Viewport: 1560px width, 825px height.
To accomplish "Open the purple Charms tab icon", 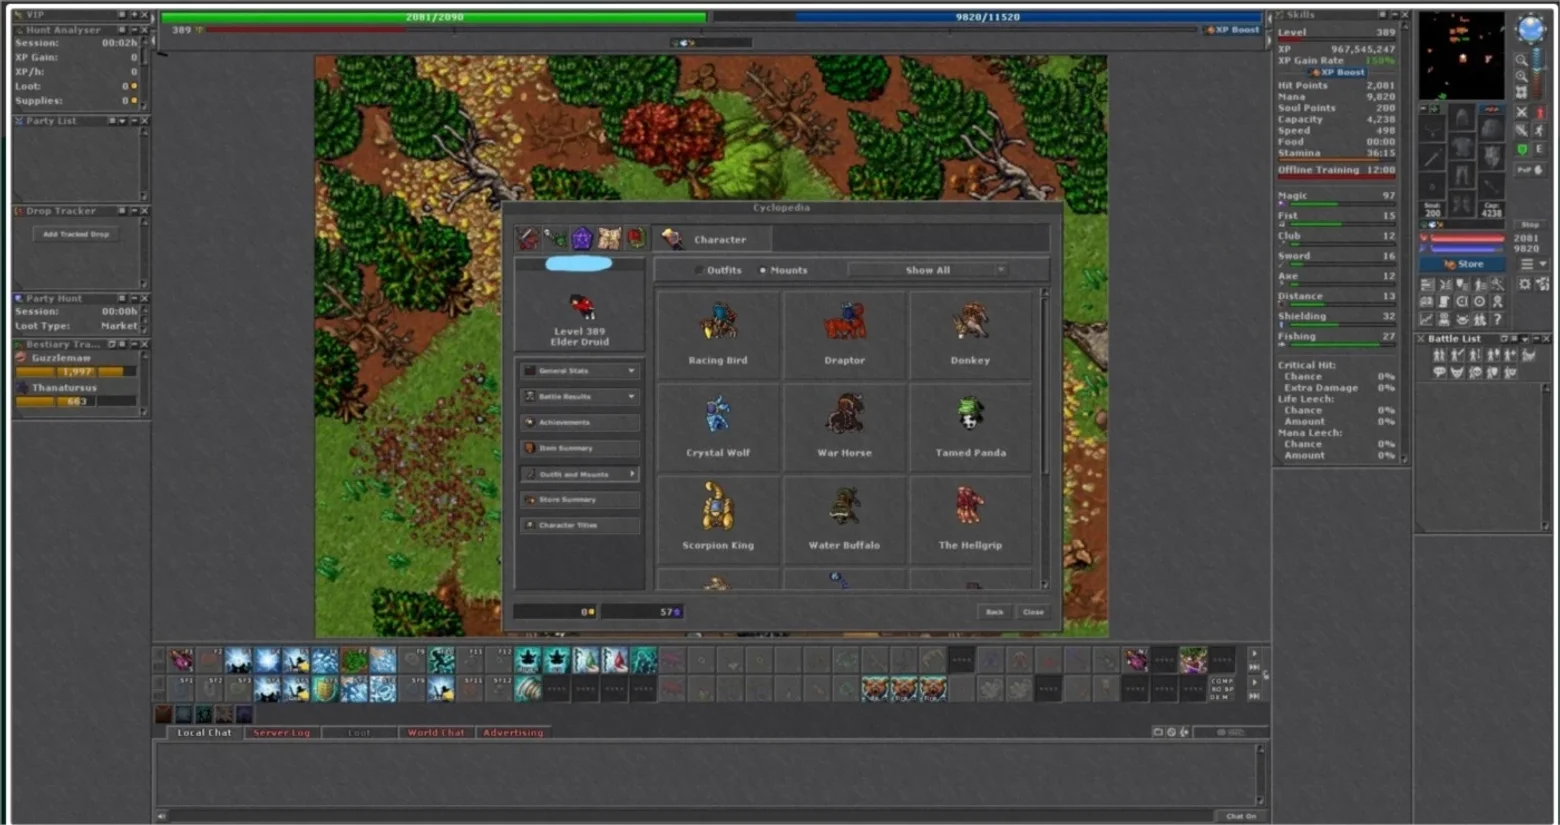I will click(582, 239).
